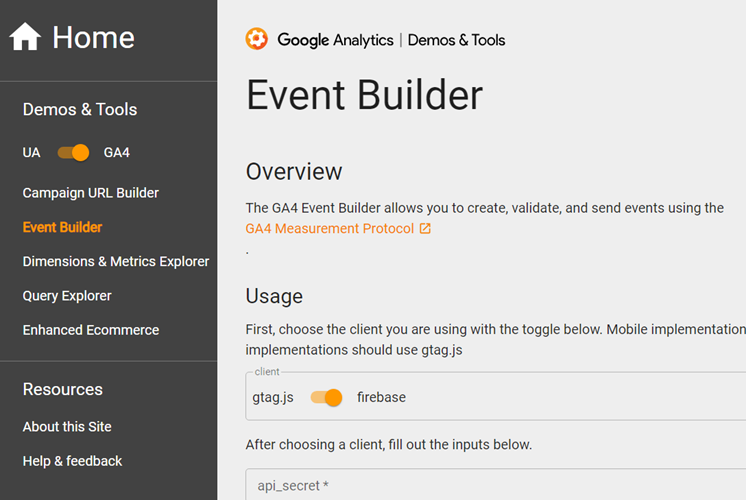
Task: Toggle the UA / GA4 switch
Action: [x=74, y=153]
